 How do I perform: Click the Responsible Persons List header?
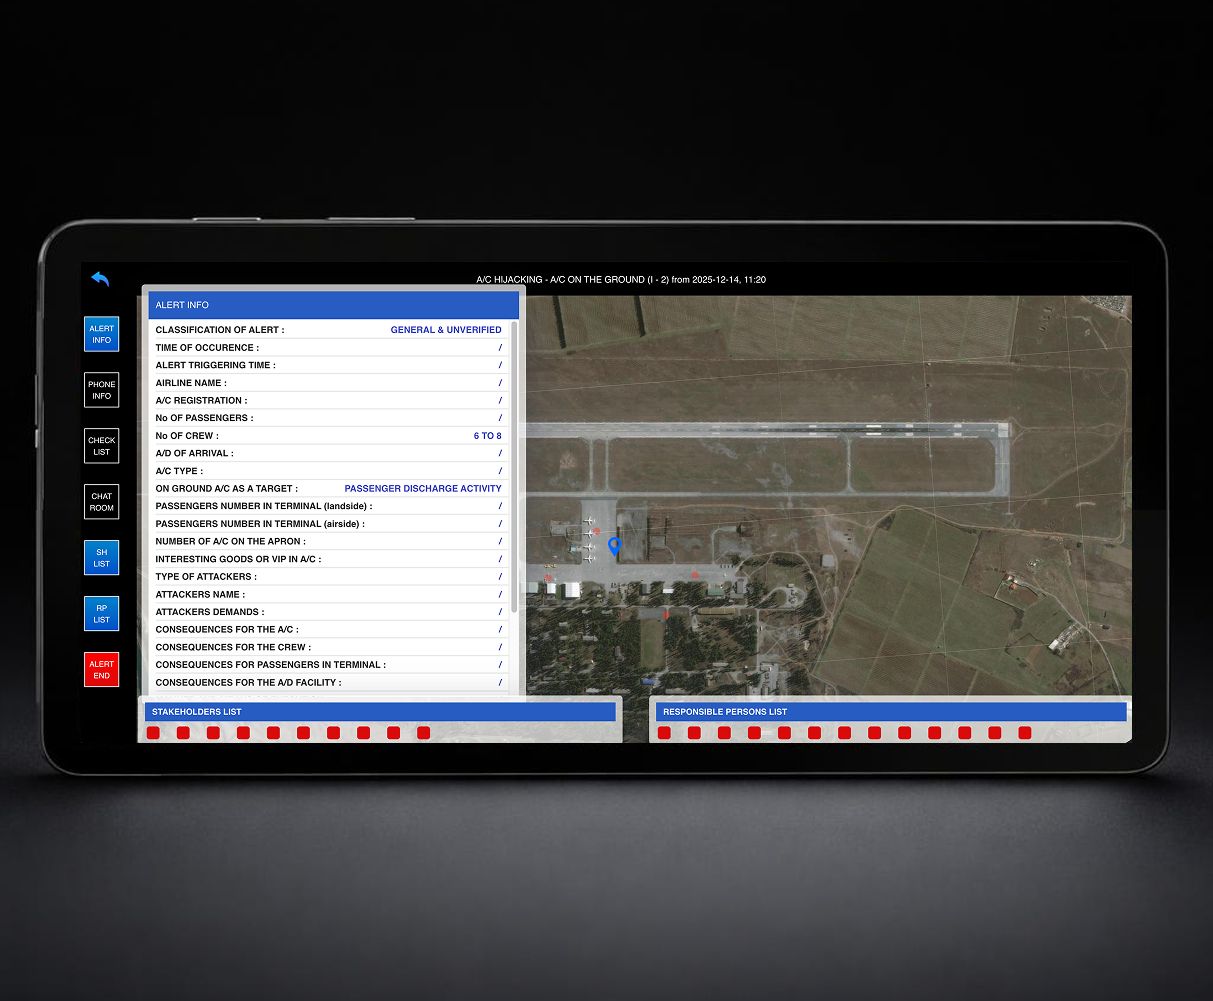tap(891, 712)
